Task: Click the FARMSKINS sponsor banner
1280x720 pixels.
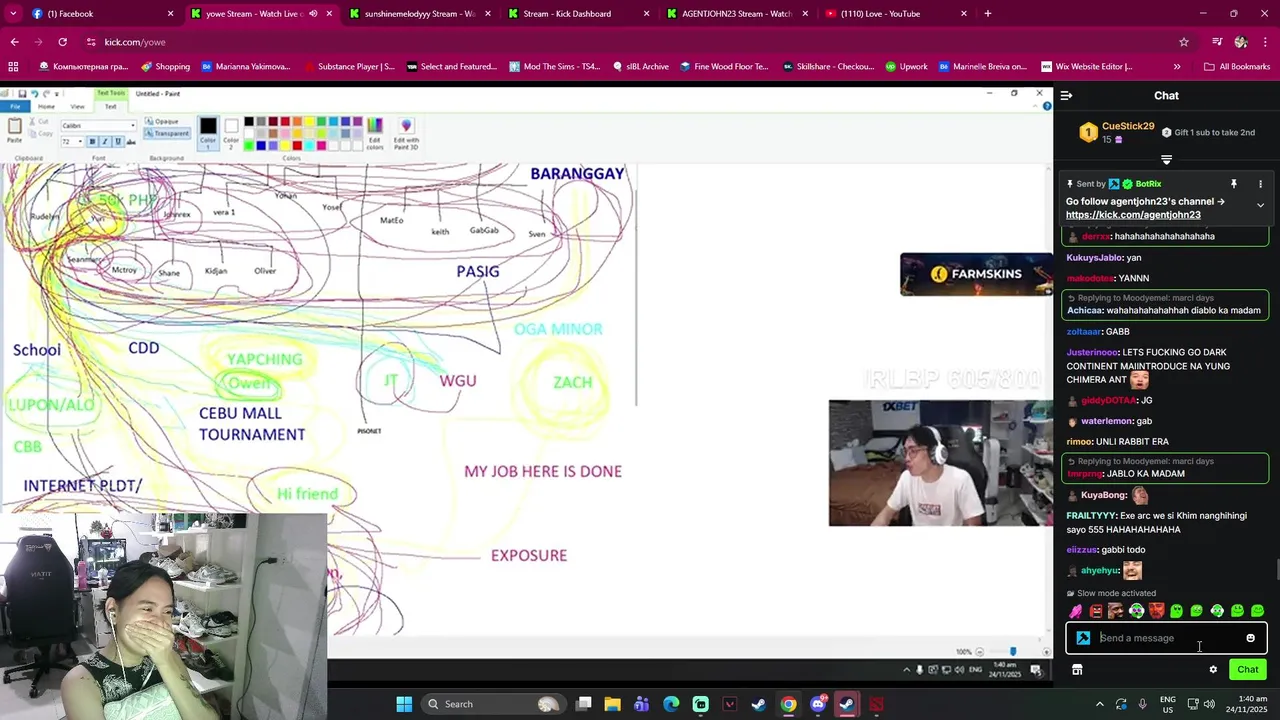Action: 976,274
